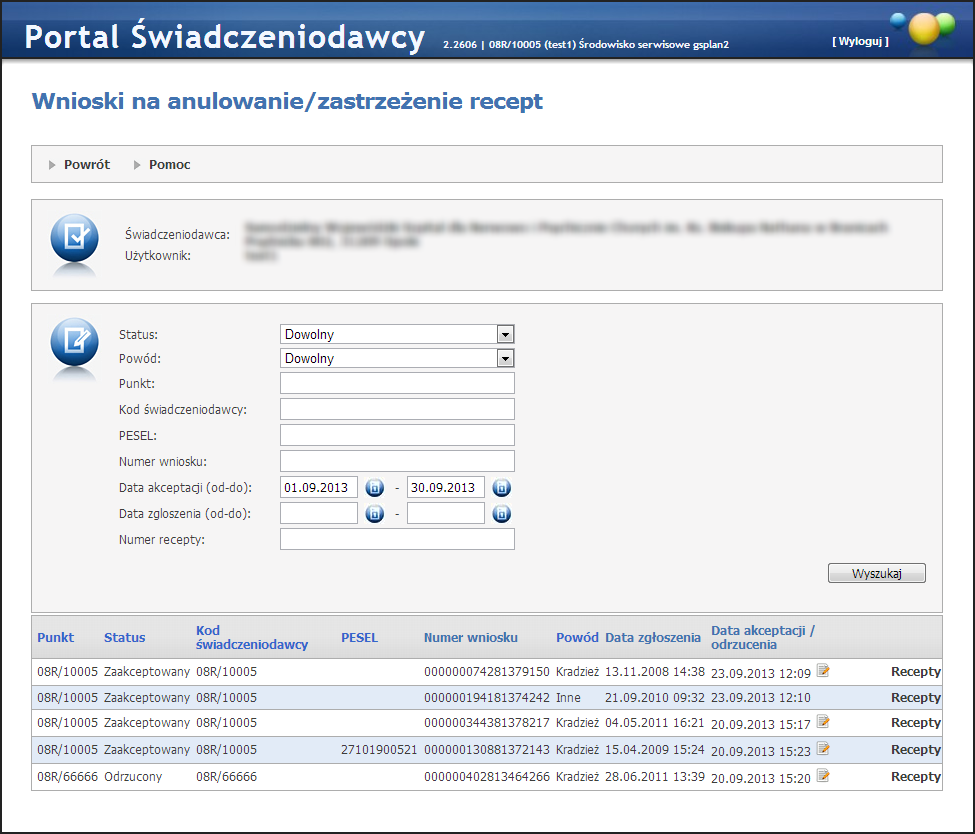
Task: Click into the PESEL input field
Action: pyautogui.click(x=397, y=435)
